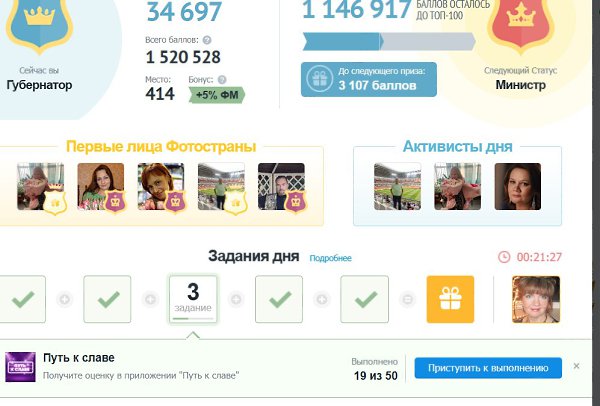Select the first completed task checkmark box
The height and width of the screenshot is (406, 600).
point(23,299)
